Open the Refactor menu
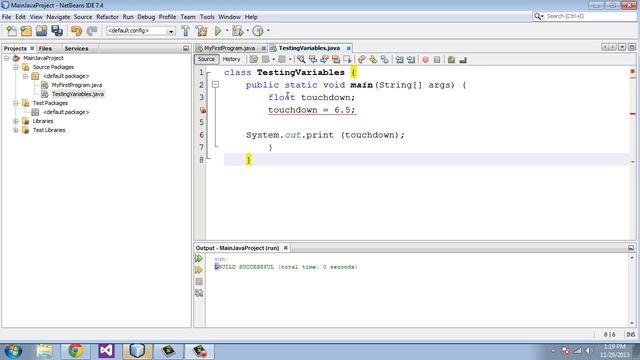Viewport: 640px width, 360px height. coord(107,17)
